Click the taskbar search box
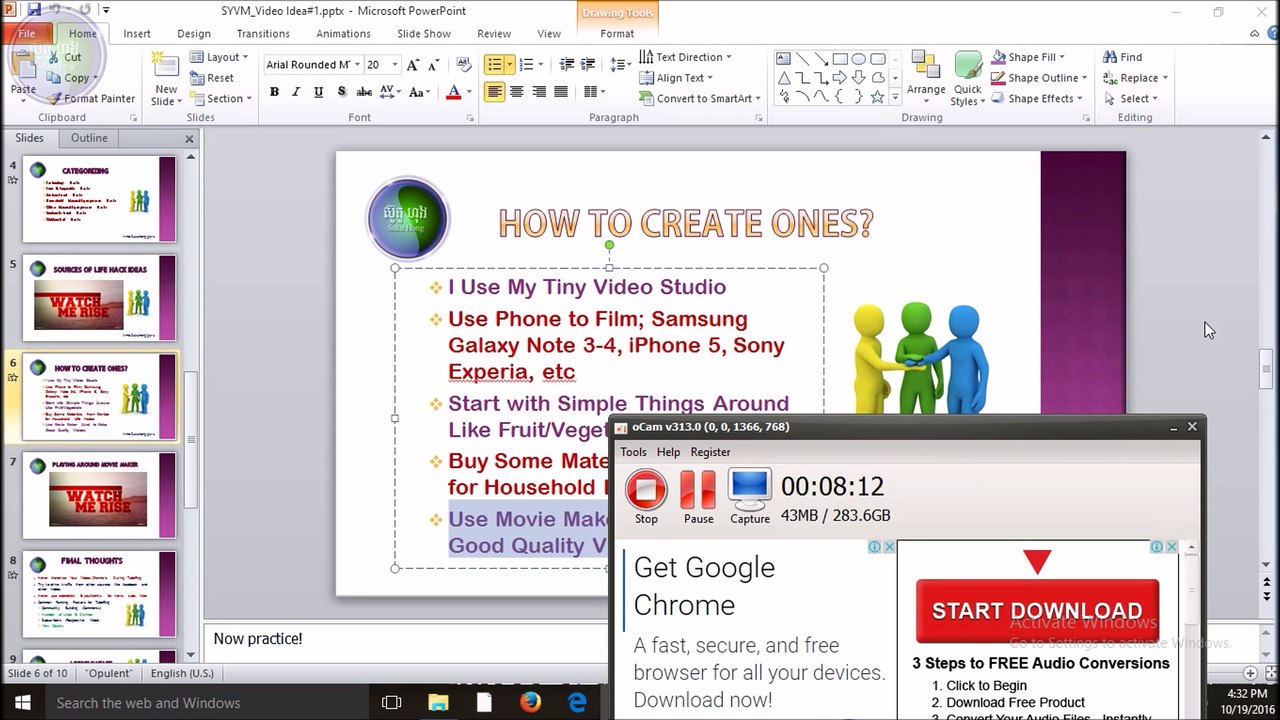This screenshot has width=1280, height=720. tap(205, 703)
